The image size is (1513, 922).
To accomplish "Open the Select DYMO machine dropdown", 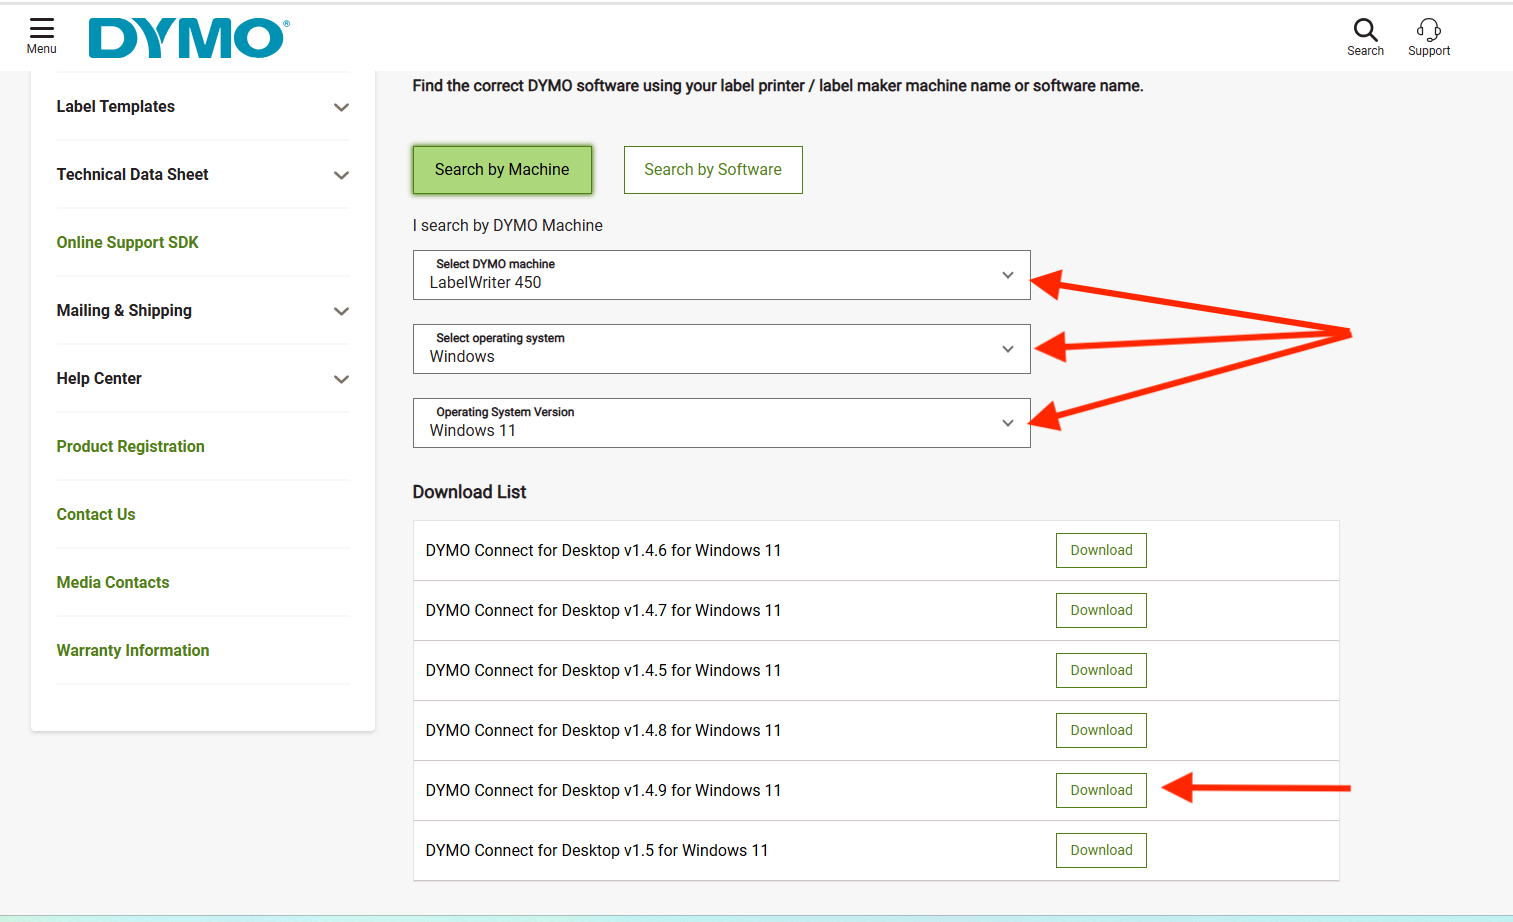I will (721, 275).
